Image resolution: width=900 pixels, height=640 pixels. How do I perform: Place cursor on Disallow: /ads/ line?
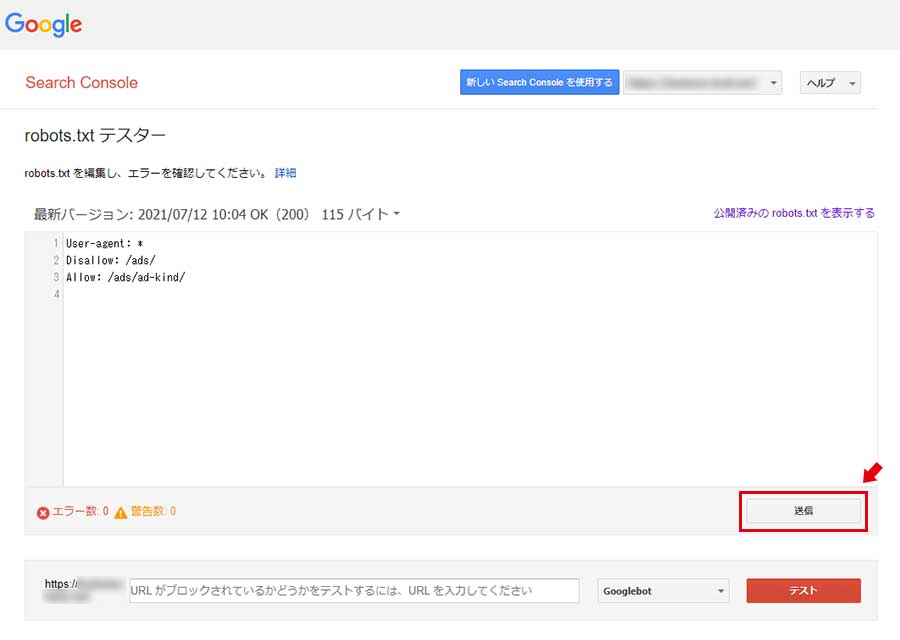pos(110,261)
